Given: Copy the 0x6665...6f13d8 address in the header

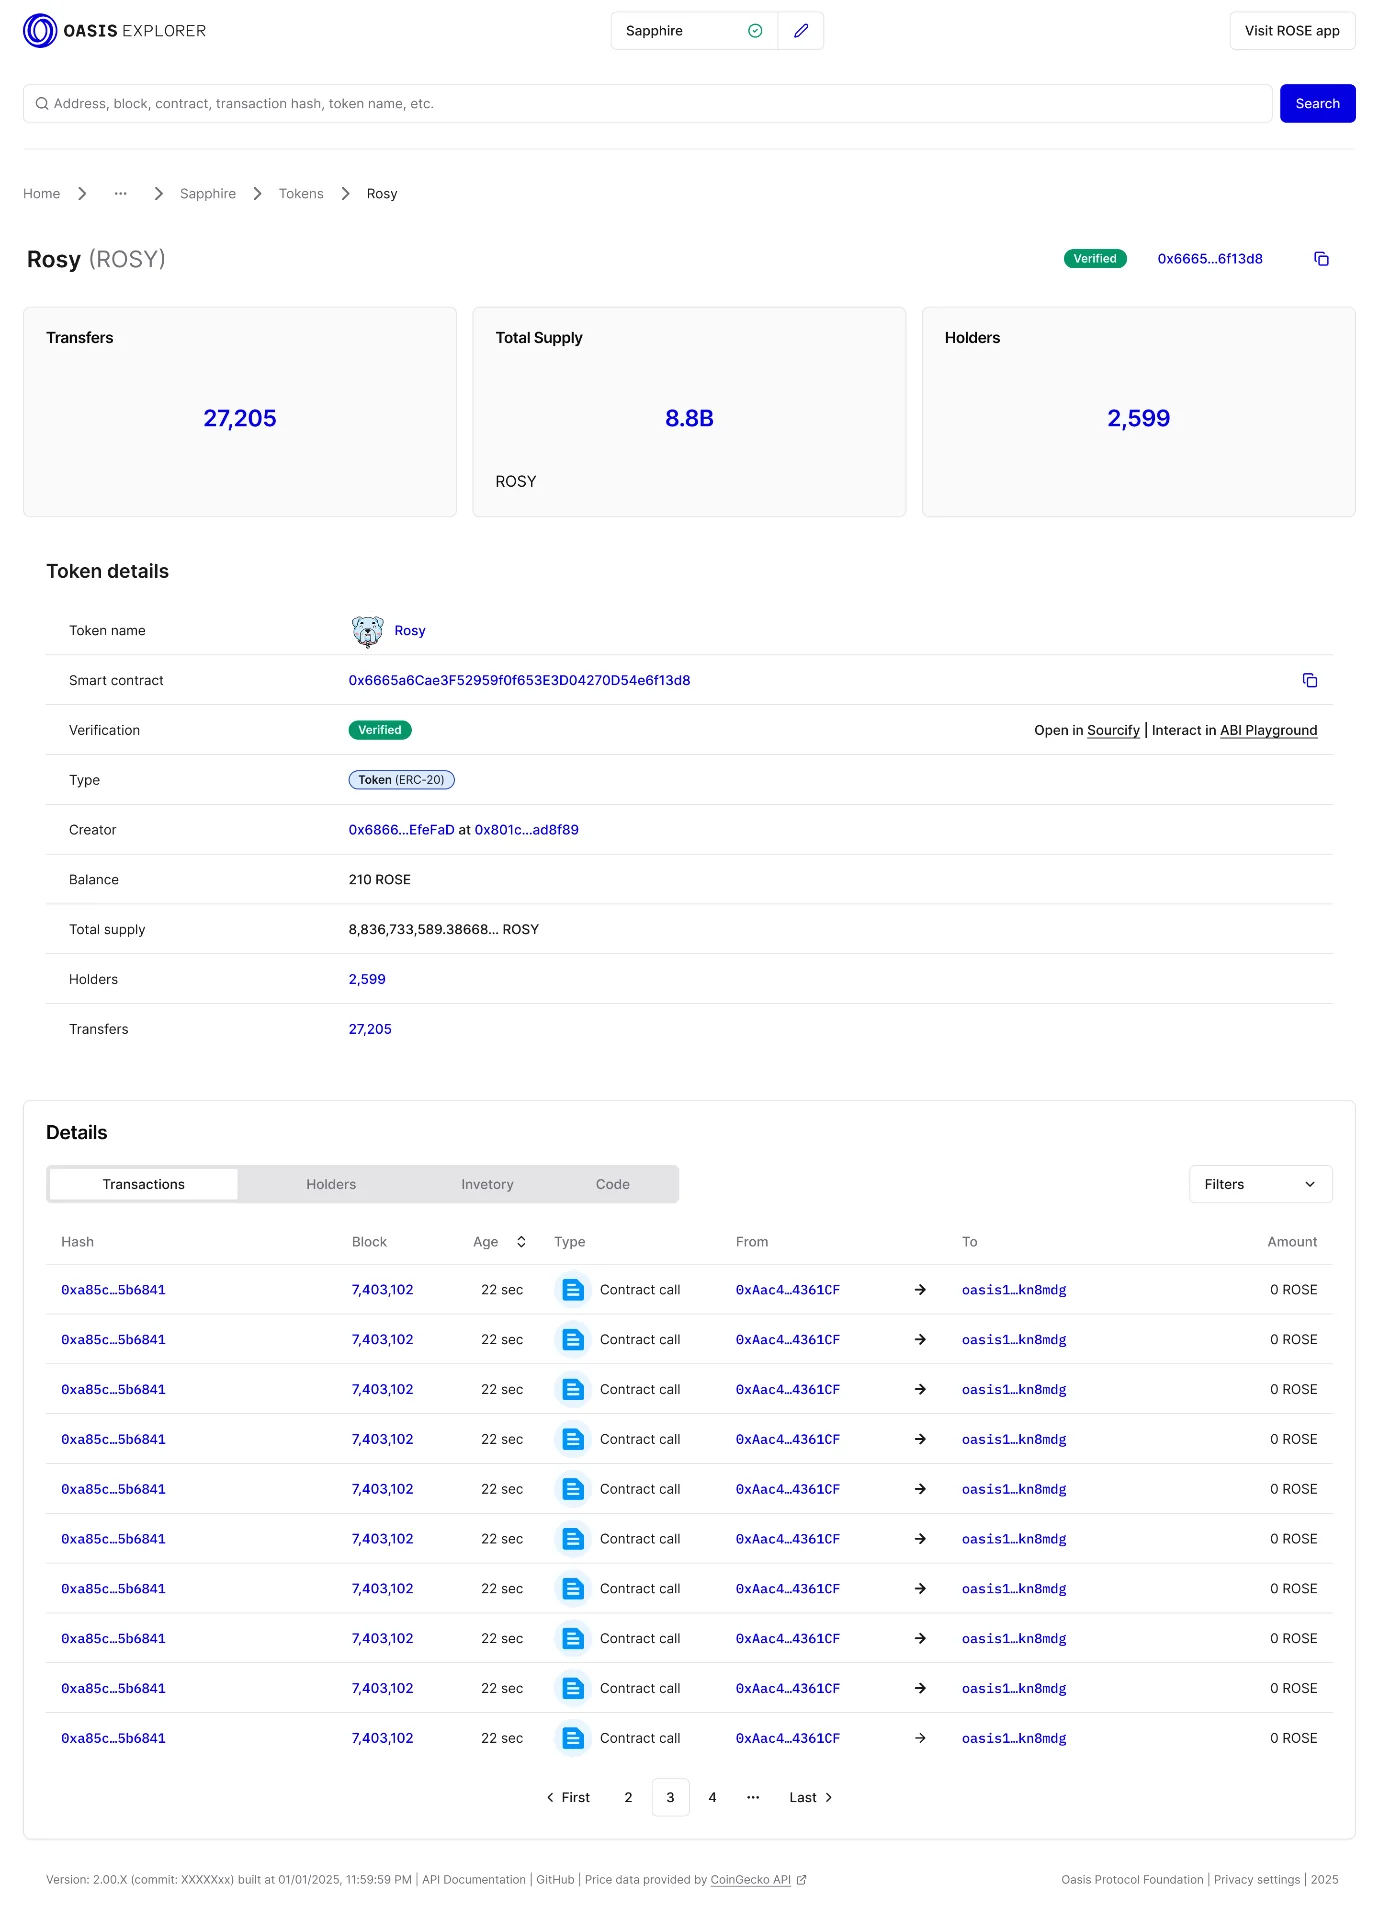Looking at the screenshot, I should (1321, 259).
